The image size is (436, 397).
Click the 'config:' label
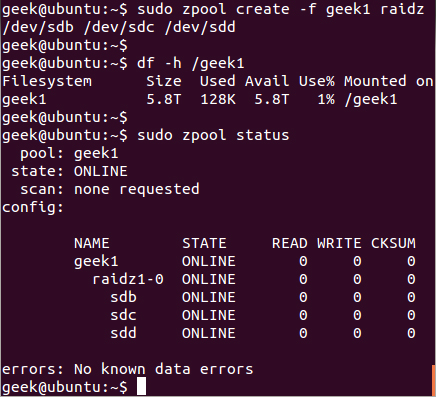click(x=33, y=207)
